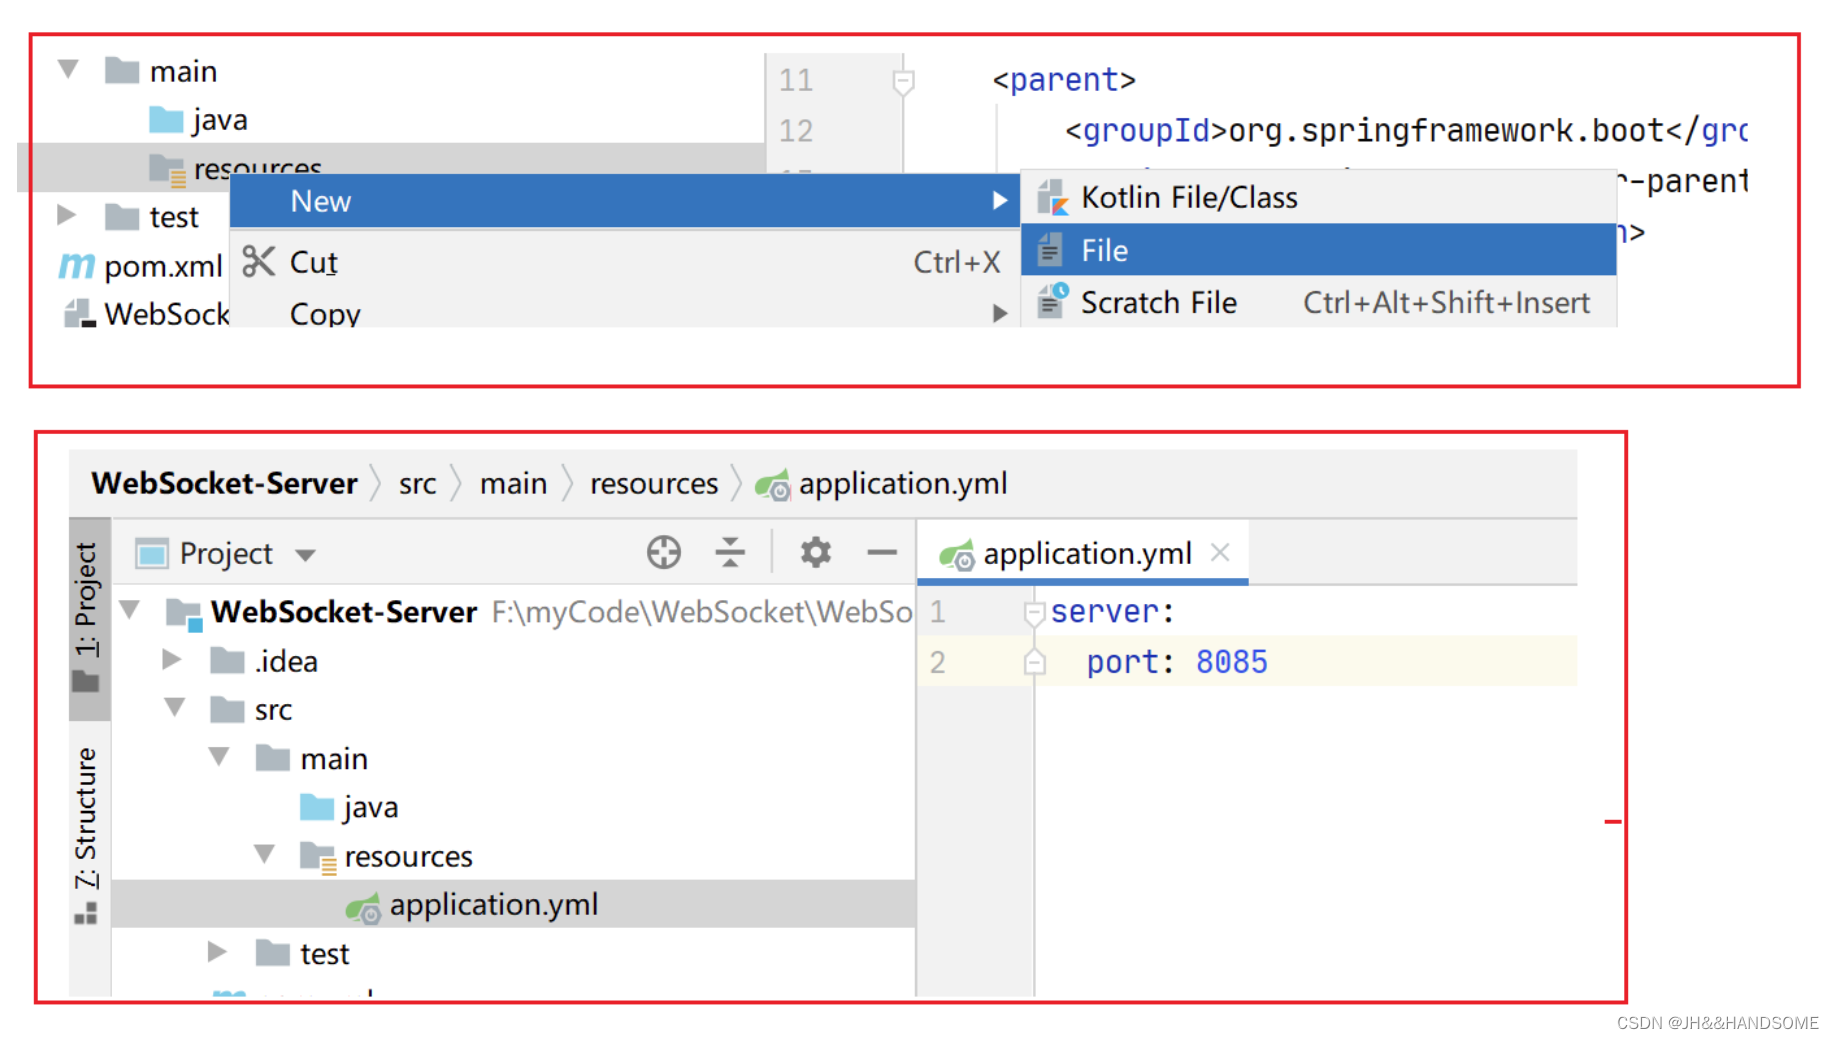This screenshot has height=1039, width=1834.
Task: Select application.yml in the project tree
Action: click(493, 905)
